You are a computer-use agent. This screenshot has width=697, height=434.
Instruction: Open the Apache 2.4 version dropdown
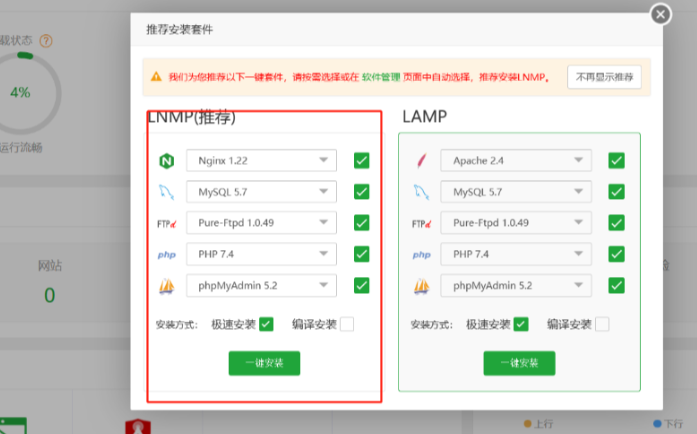(x=516, y=161)
